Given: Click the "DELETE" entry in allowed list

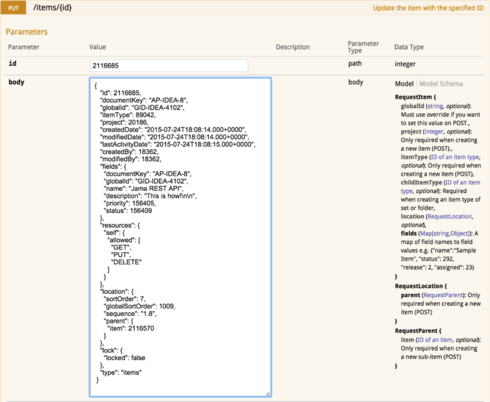Looking at the screenshot, I should click(x=126, y=262).
